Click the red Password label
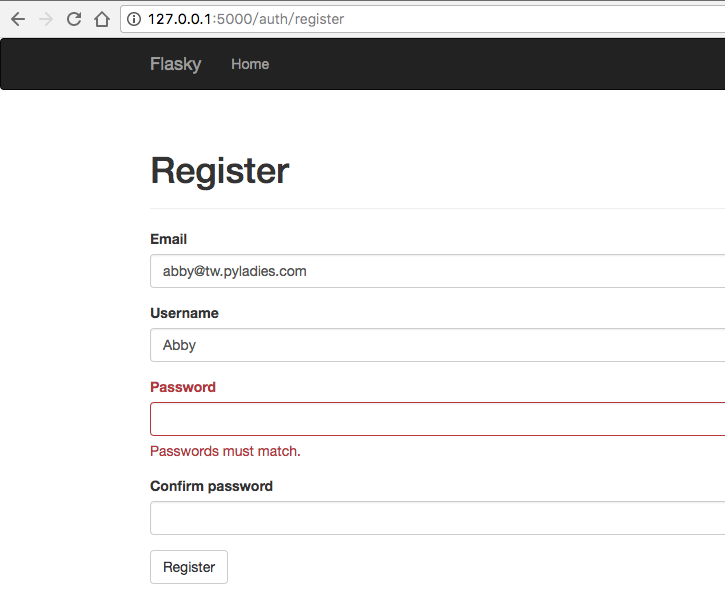 [182, 387]
